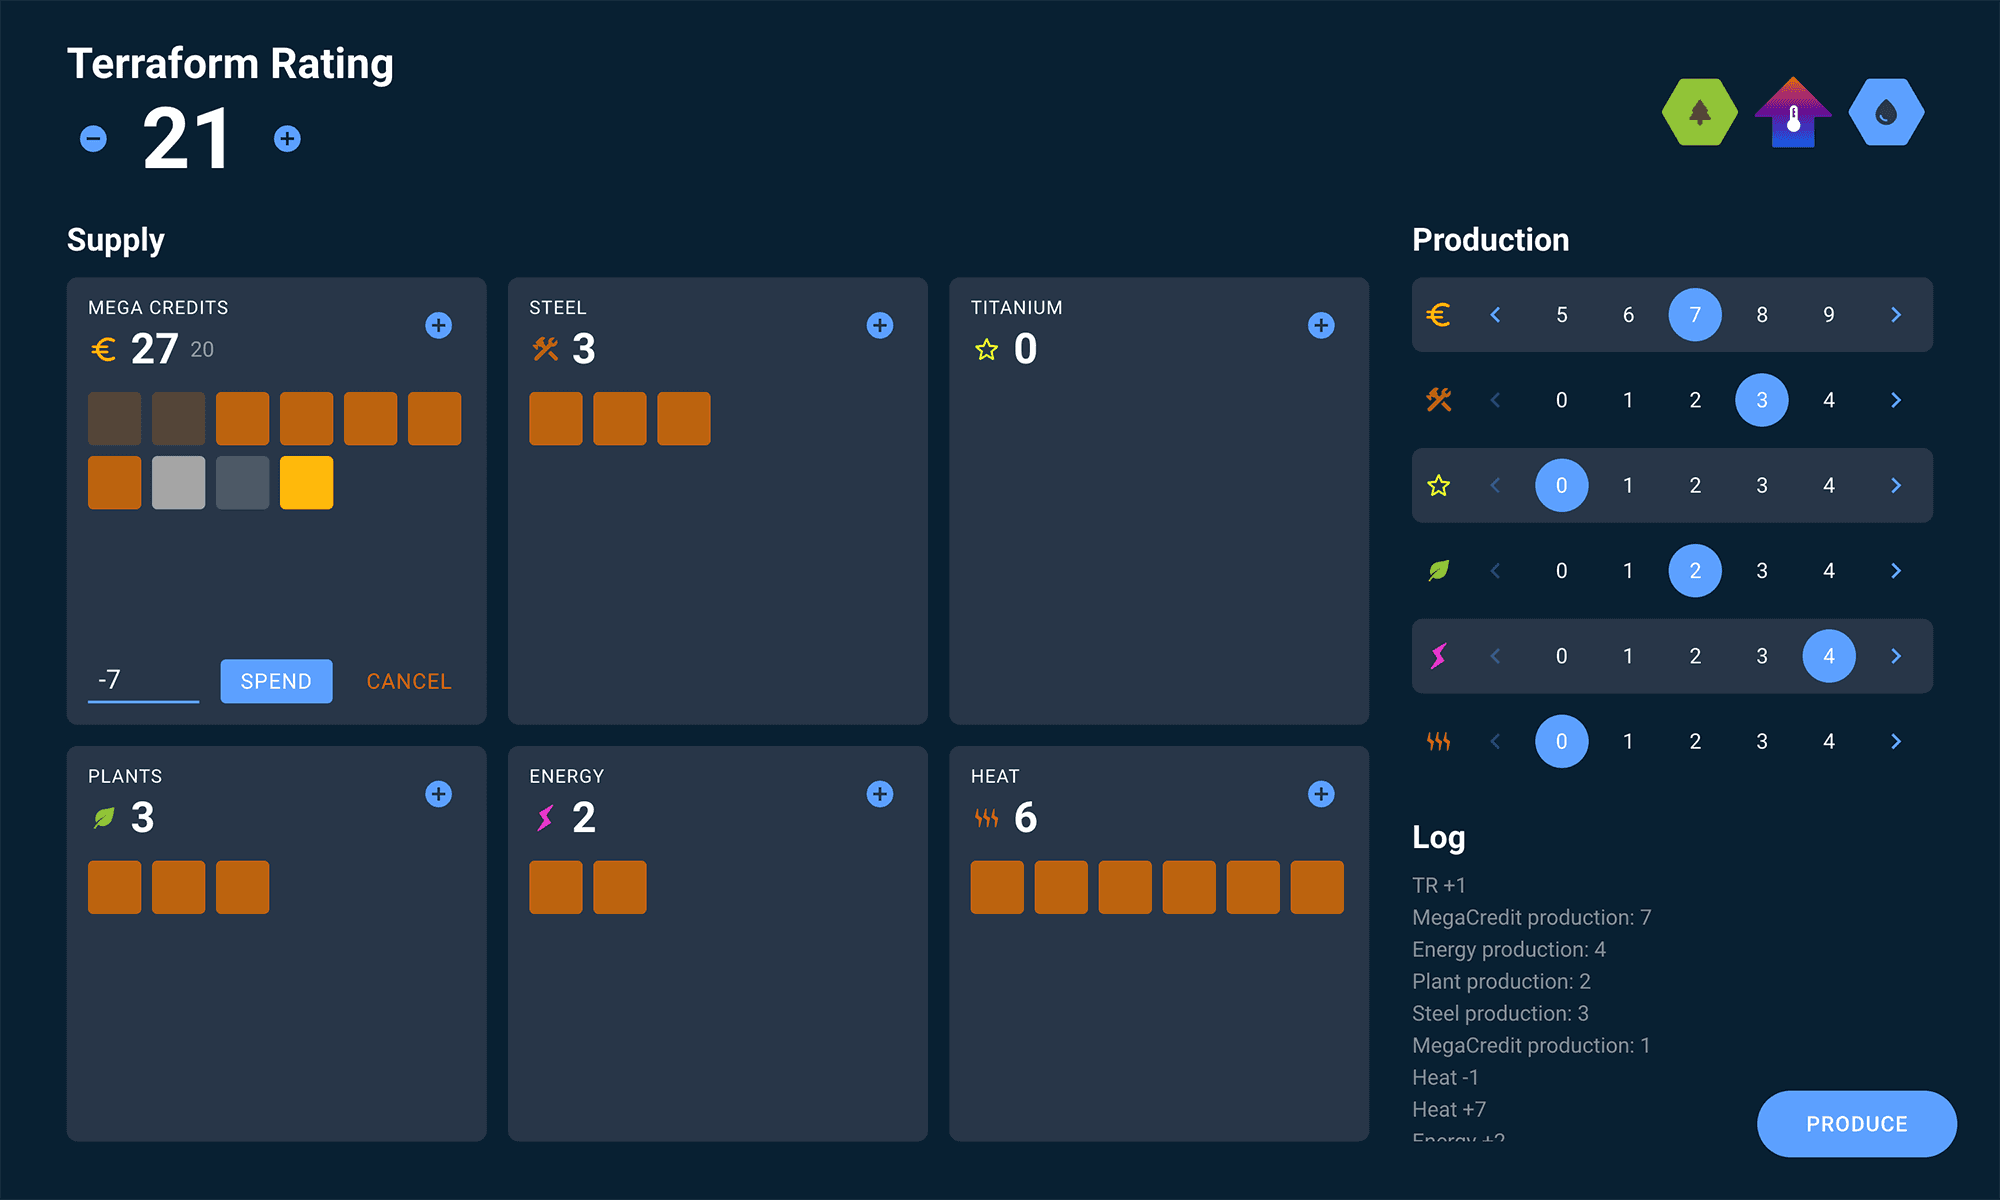The width and height of the screenshot is (2000, 1200).
Task: Click the yellow square in MegaCredits supply
Action: pos(306,483)
